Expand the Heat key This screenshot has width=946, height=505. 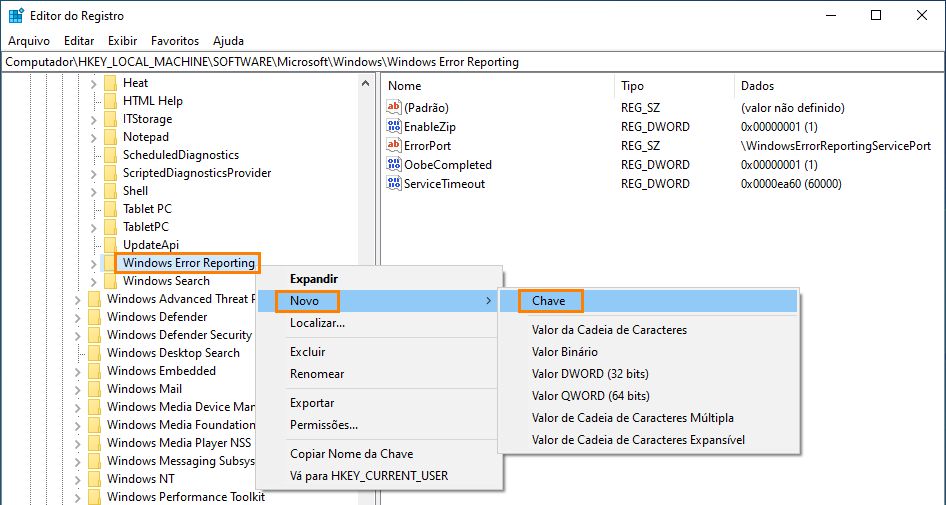coord(94,83)
